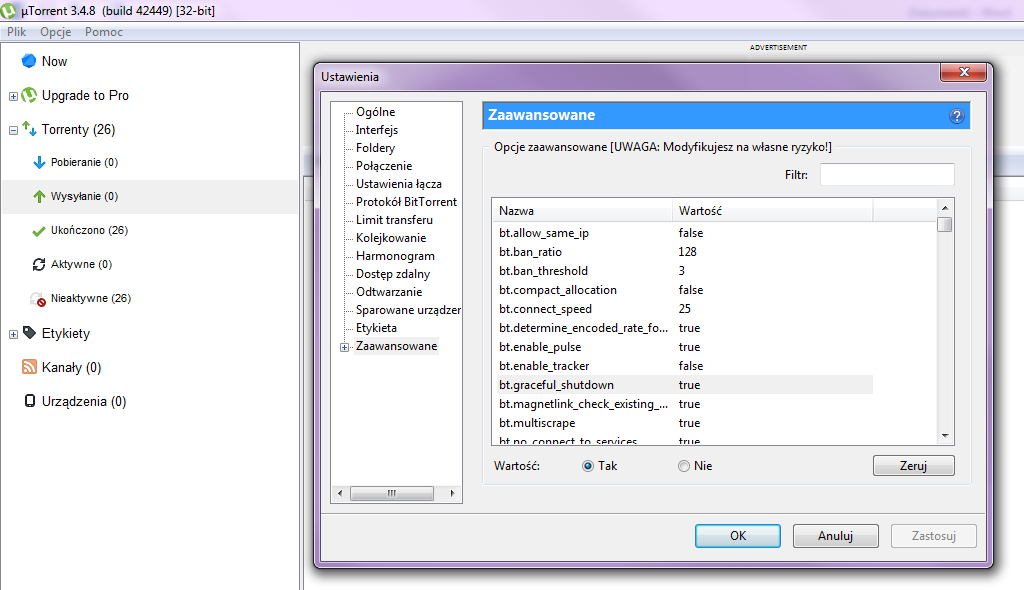The height and width of the screenshot is (590, 1024).
Task: Select Interfejs in settings tree
Action: [x=377, y=130]
